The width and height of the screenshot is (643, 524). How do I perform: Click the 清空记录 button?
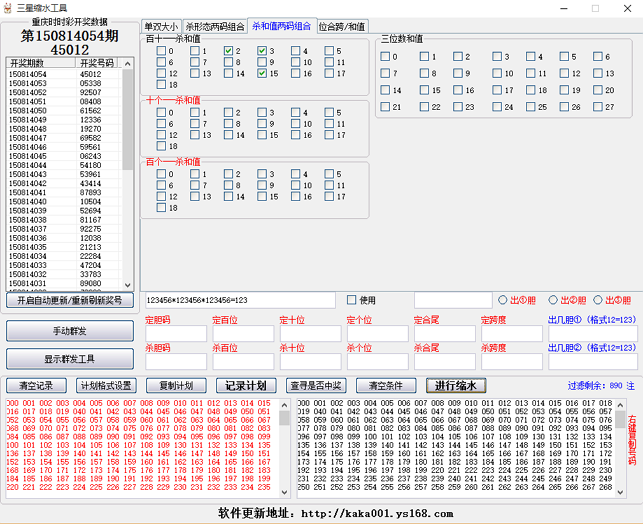click(x=36, y=386)
